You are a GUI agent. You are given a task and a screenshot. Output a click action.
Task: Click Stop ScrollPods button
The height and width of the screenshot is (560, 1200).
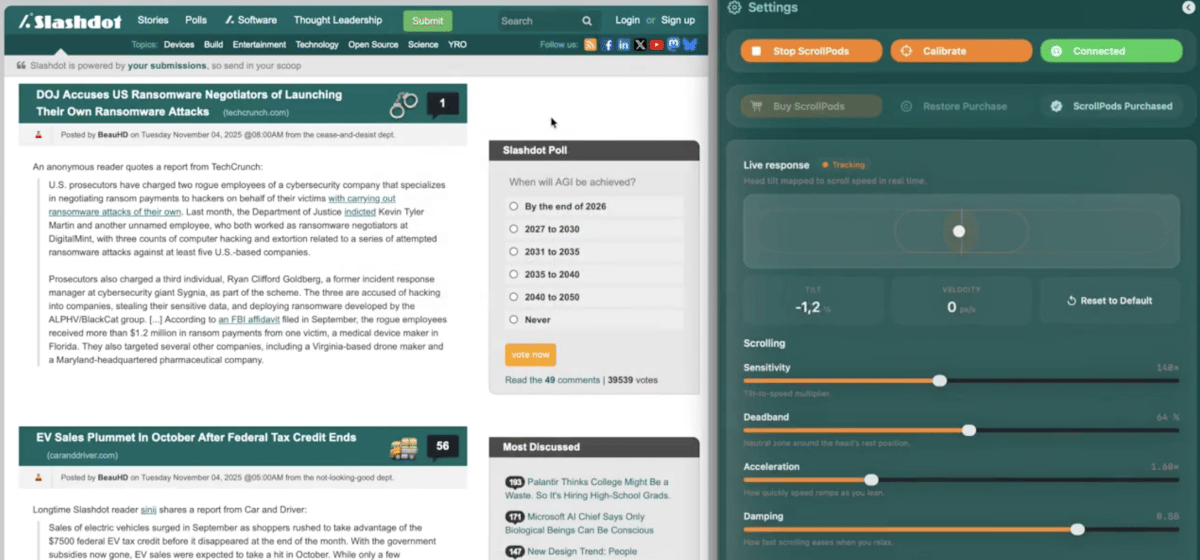pos(811,51)
